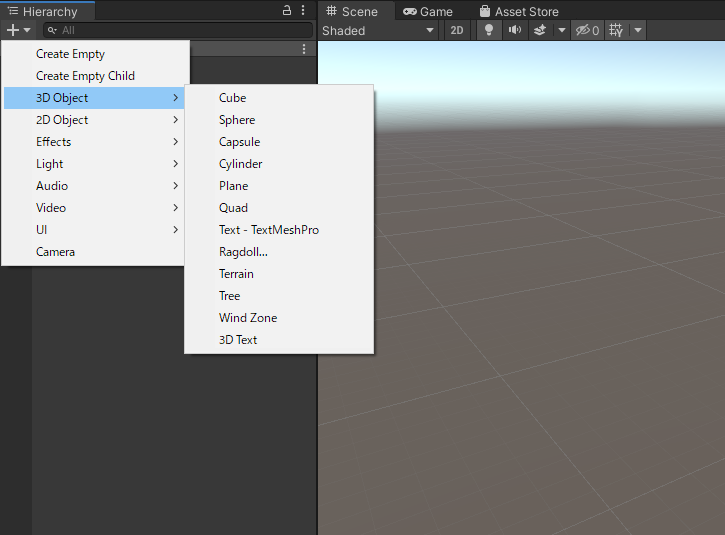The height and width of the screenshot is (535, 725).
Task: Expand the Audio submenu
Action: point(94,186)
